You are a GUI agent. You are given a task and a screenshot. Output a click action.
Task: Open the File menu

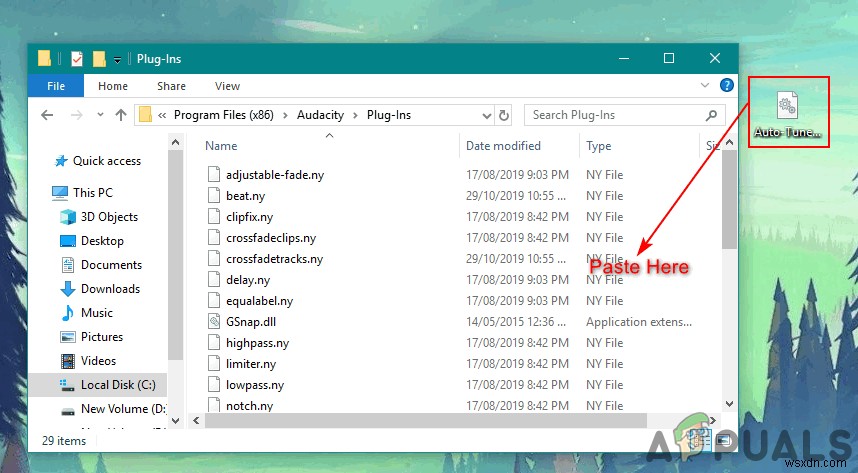pyautogui.click(x=56, y=86)
